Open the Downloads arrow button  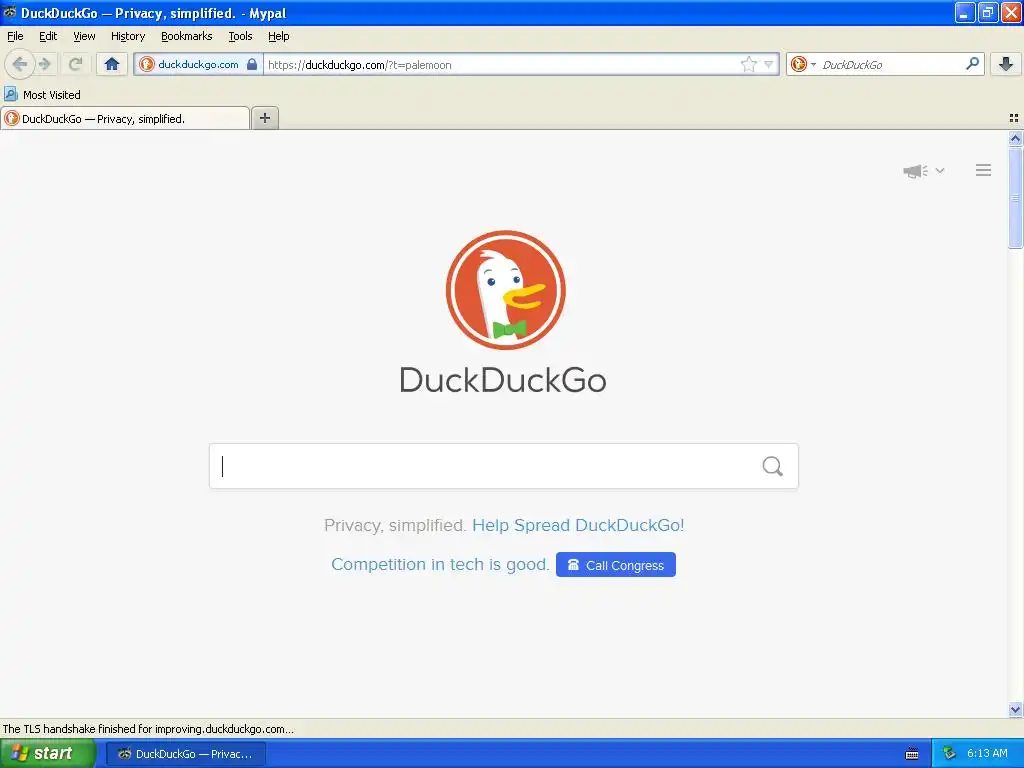pyautogui.click(x=1006, y=64)
